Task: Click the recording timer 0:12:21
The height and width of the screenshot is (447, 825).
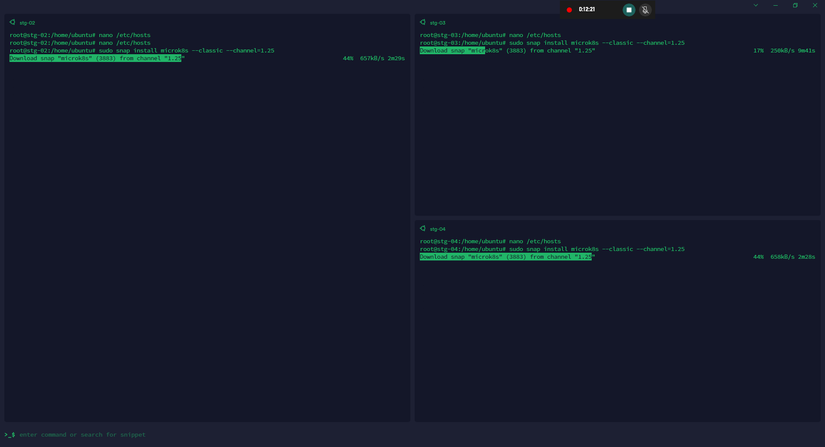Action: click(587, 9)
